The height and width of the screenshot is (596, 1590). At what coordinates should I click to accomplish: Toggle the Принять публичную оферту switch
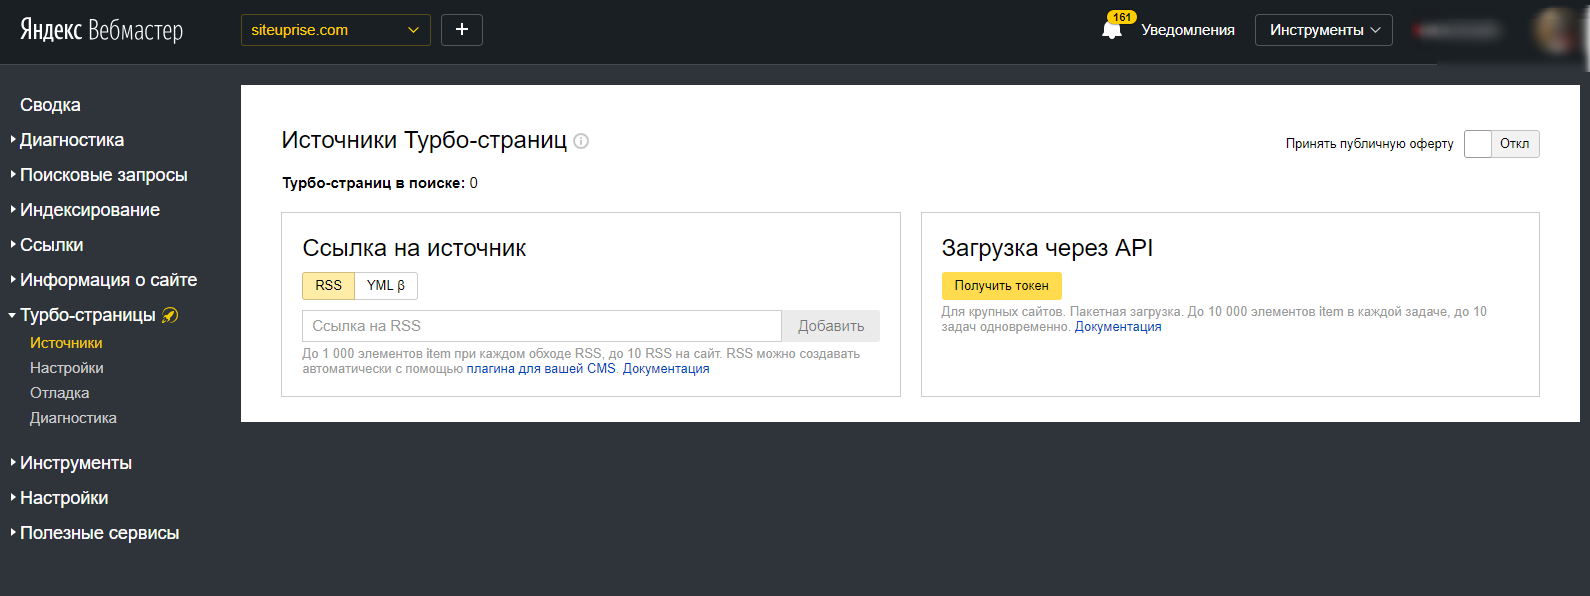point(1502,144)
